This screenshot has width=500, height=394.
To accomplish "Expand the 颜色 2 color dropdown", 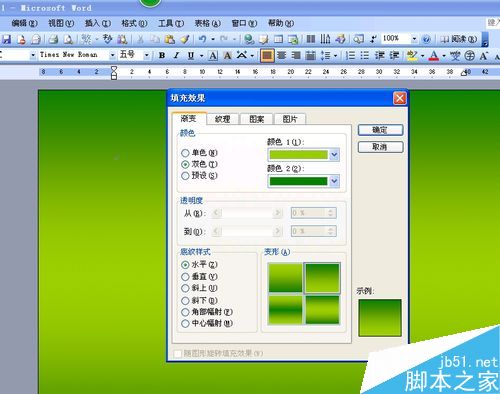I will pyautogui.click(x=334, y=181).
